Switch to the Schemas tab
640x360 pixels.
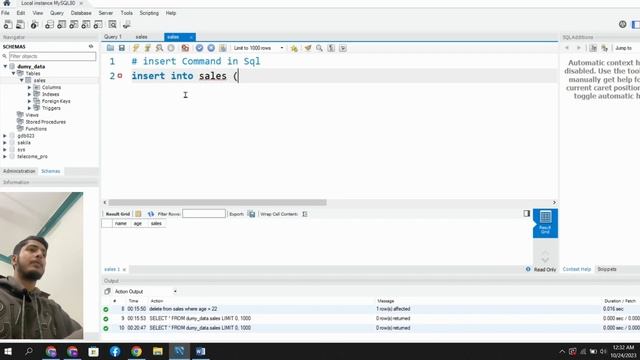51,171
